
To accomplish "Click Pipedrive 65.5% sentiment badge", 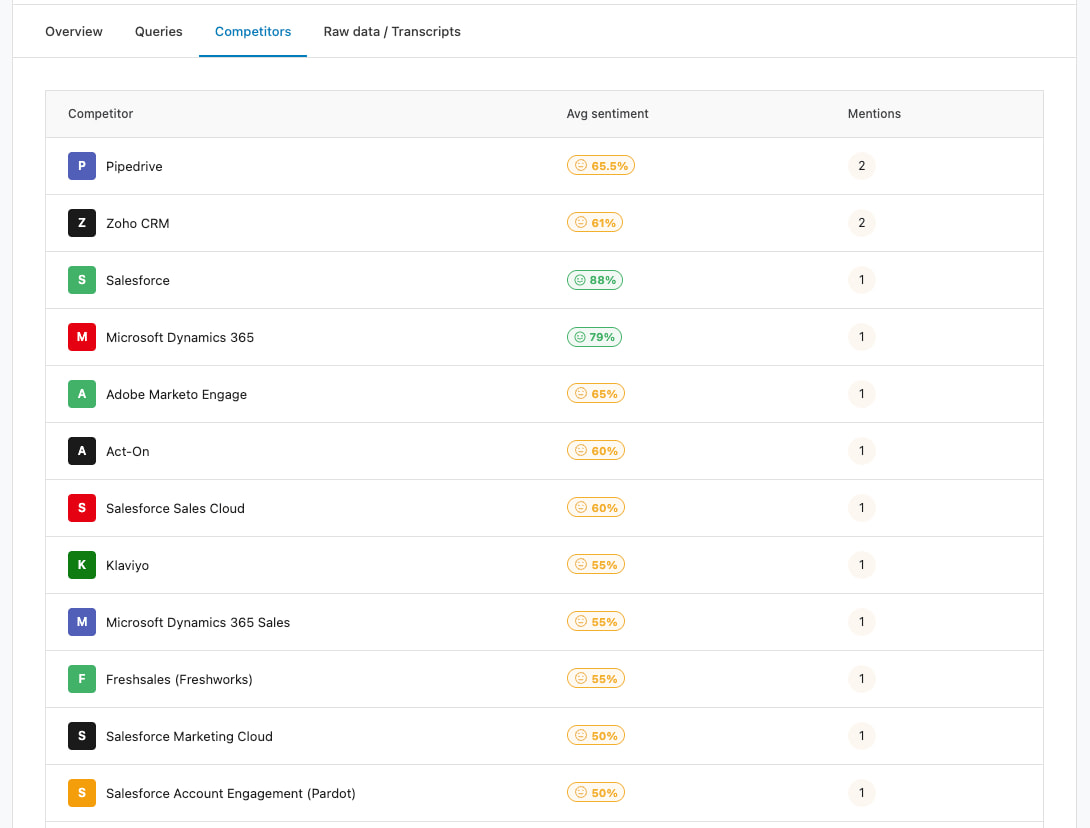I will click(x=601, y=165).
